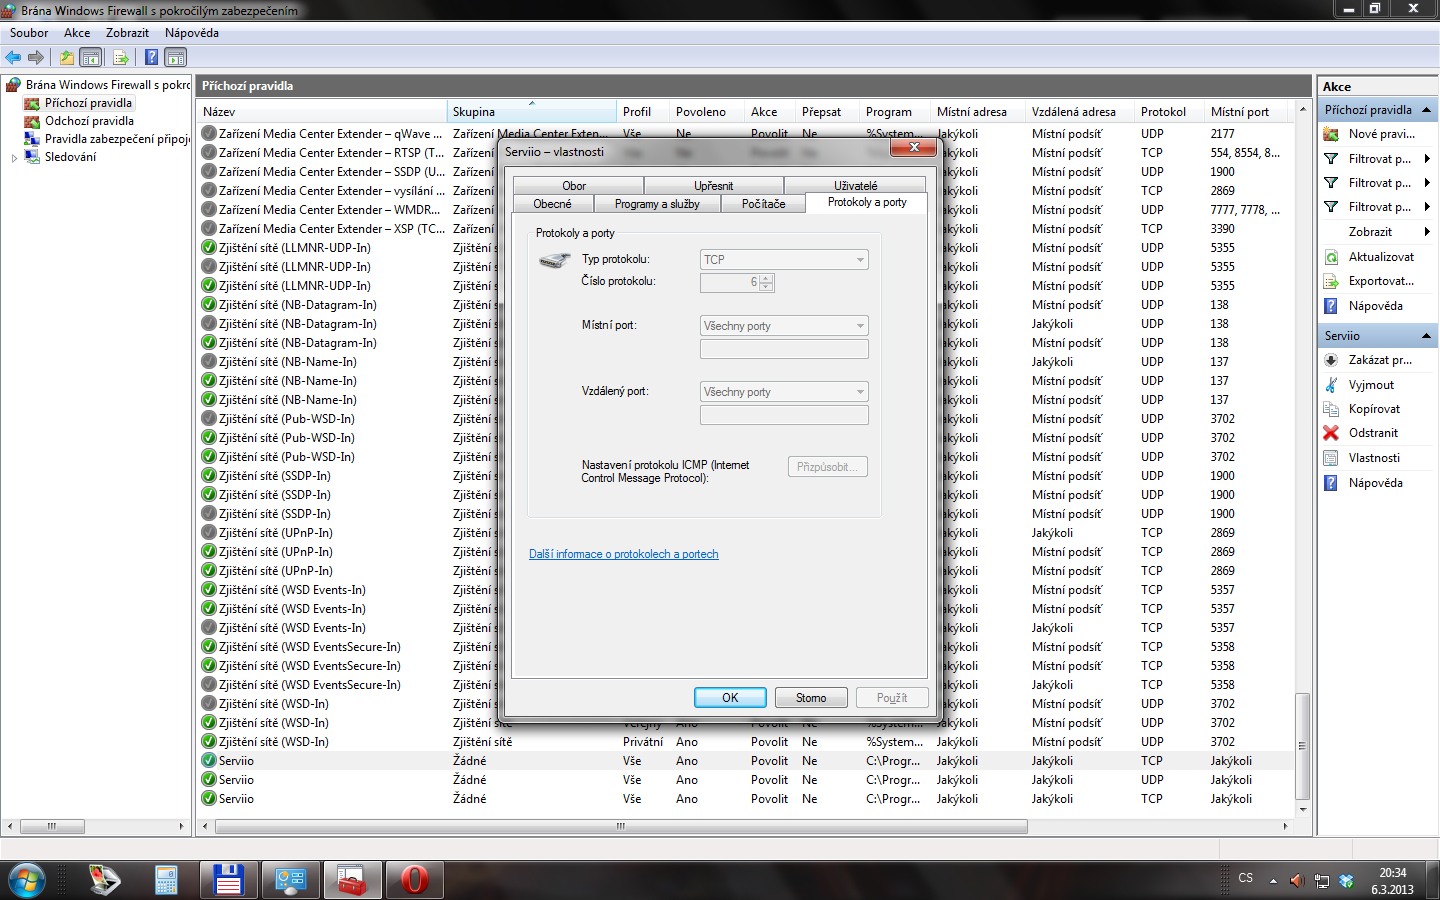The image size is (1440, 900).
Task: Cancel the dialog with Storno
Action: [x=811, y=698]
